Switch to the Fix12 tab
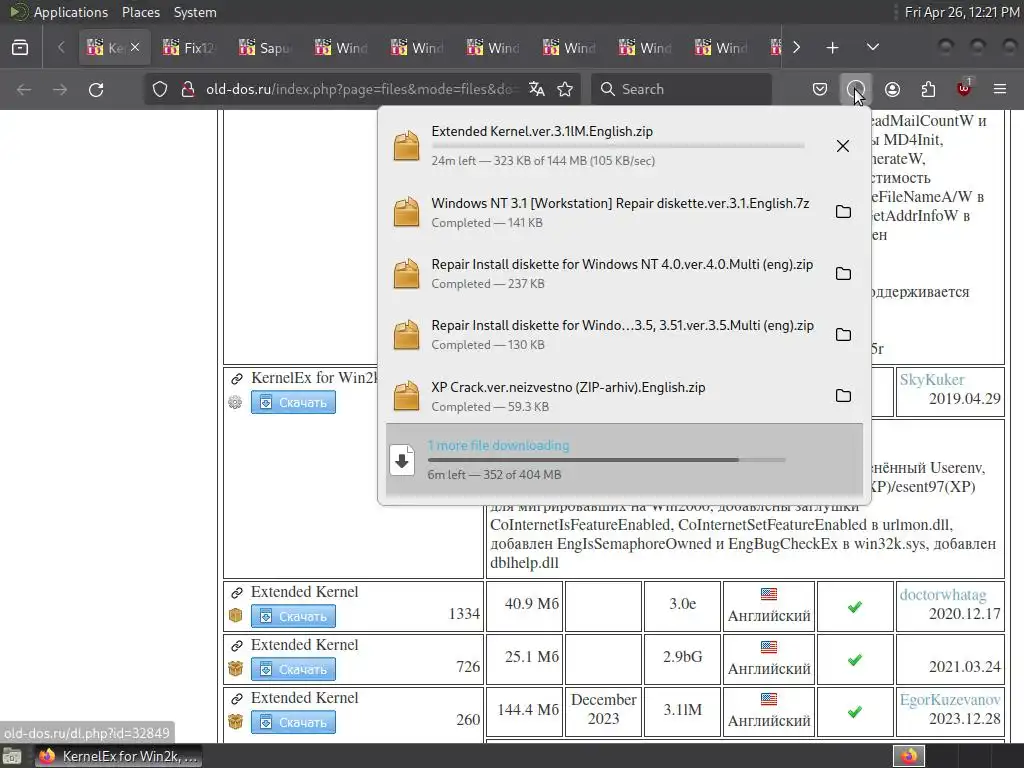The width and height of the screenshot is (1024, 768). coord(188,48)
